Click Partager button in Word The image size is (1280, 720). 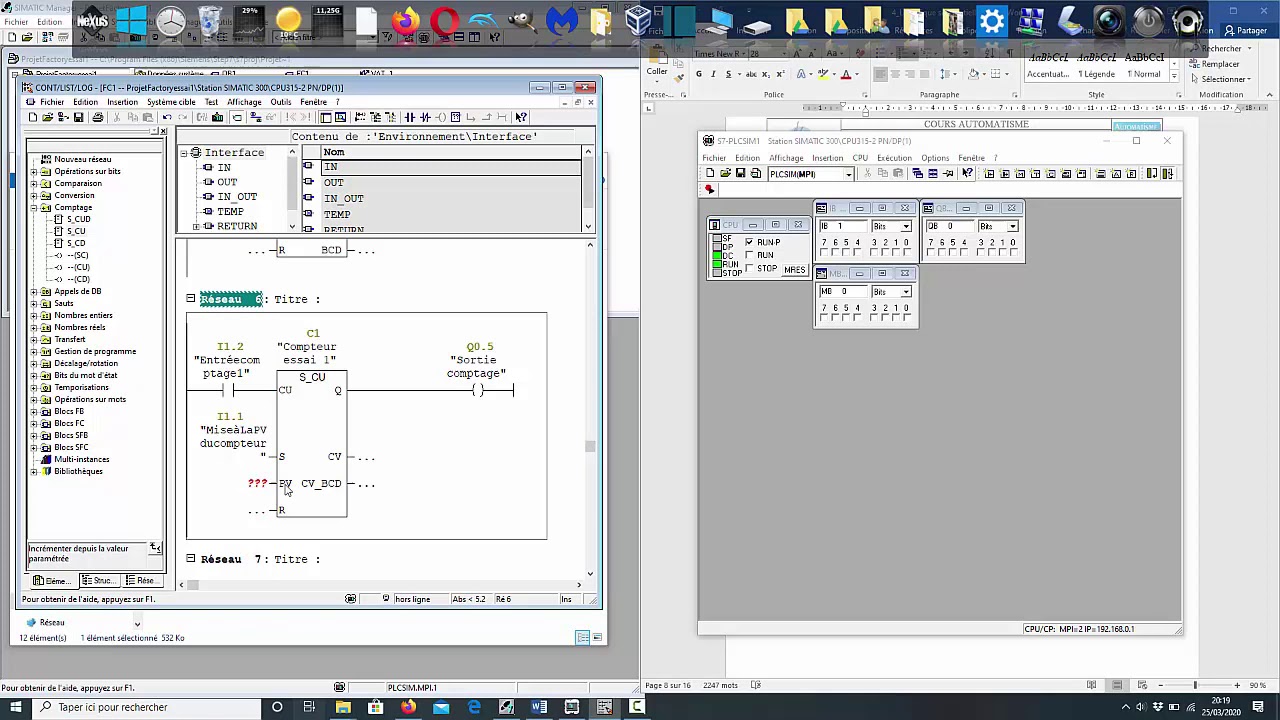(1245, 30)
